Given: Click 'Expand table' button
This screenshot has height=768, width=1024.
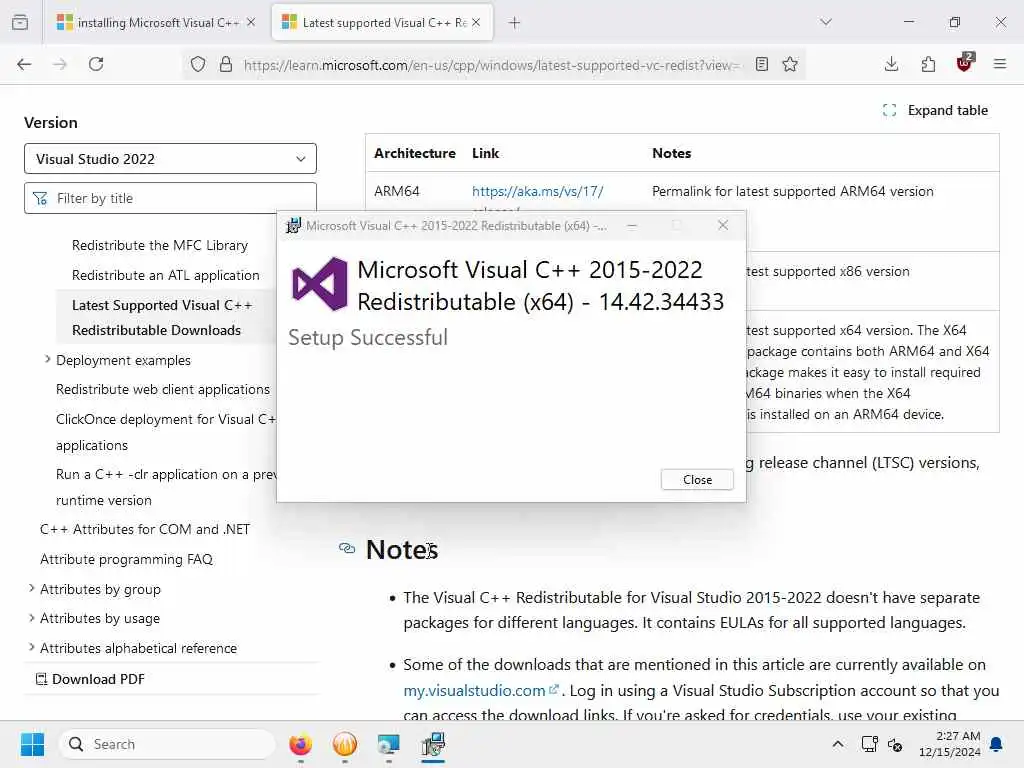Looking at the screenshot, I should [935, 110].
